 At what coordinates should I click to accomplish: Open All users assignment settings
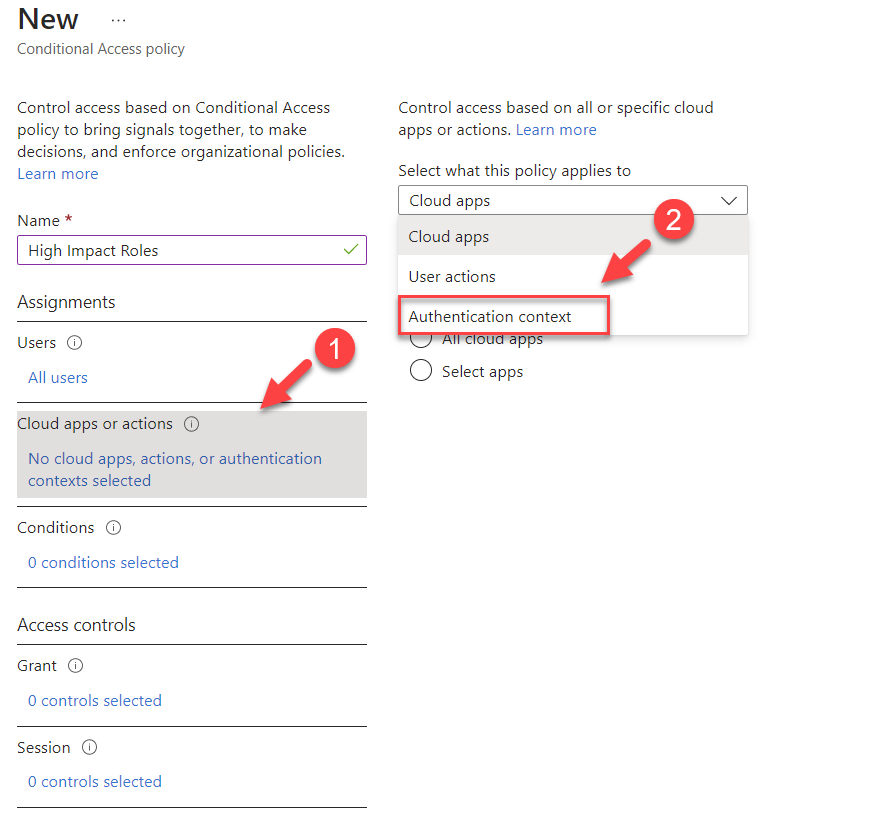57,377
